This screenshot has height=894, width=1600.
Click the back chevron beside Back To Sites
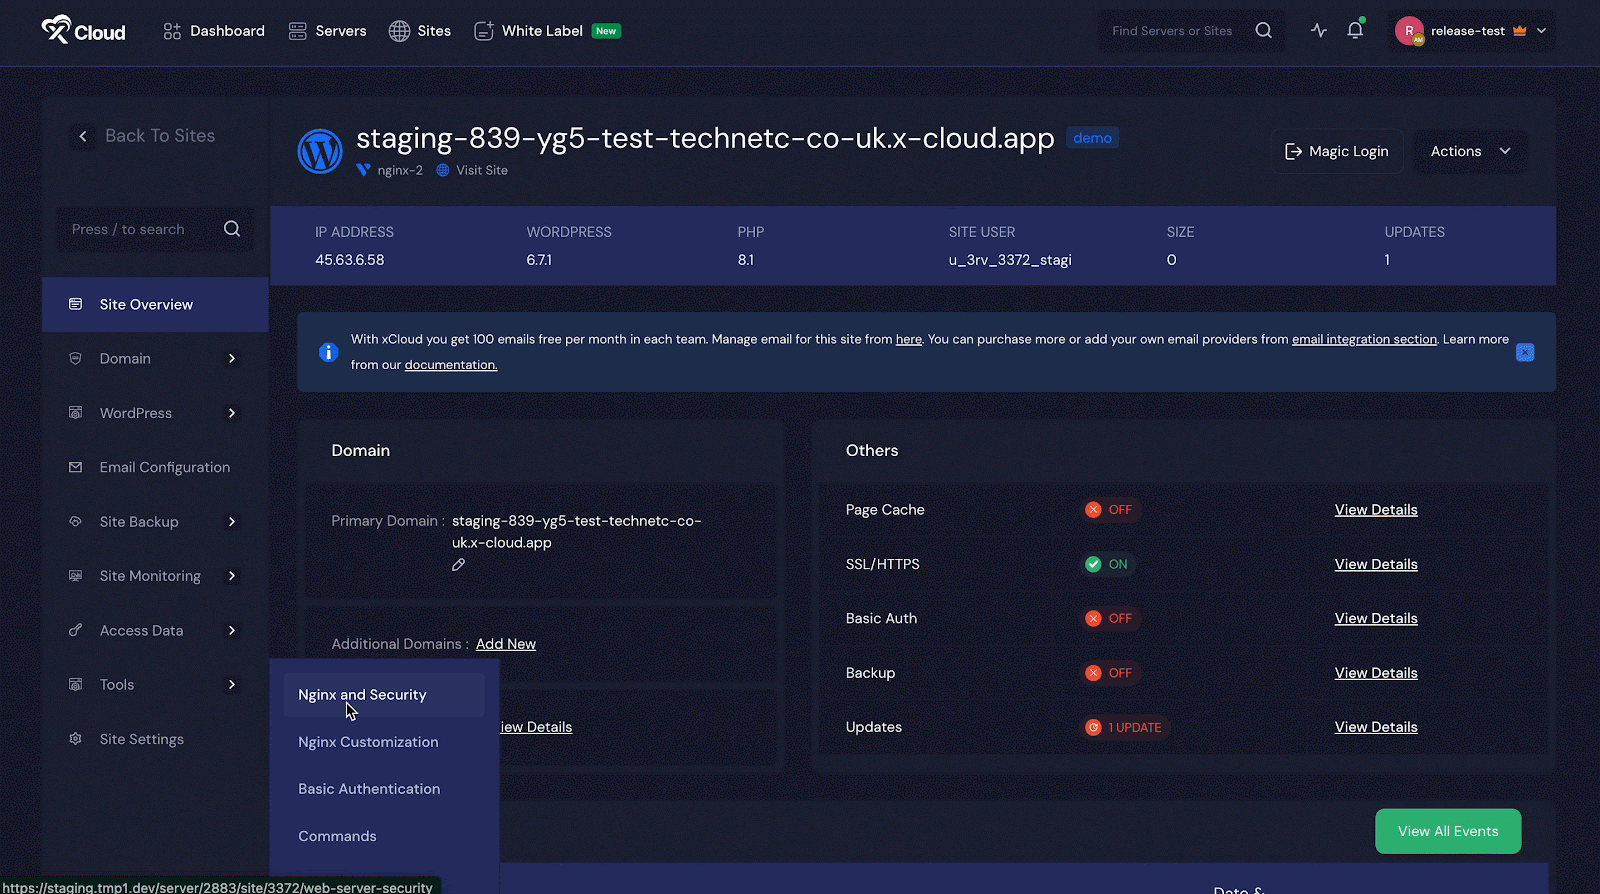pos(83,136)
